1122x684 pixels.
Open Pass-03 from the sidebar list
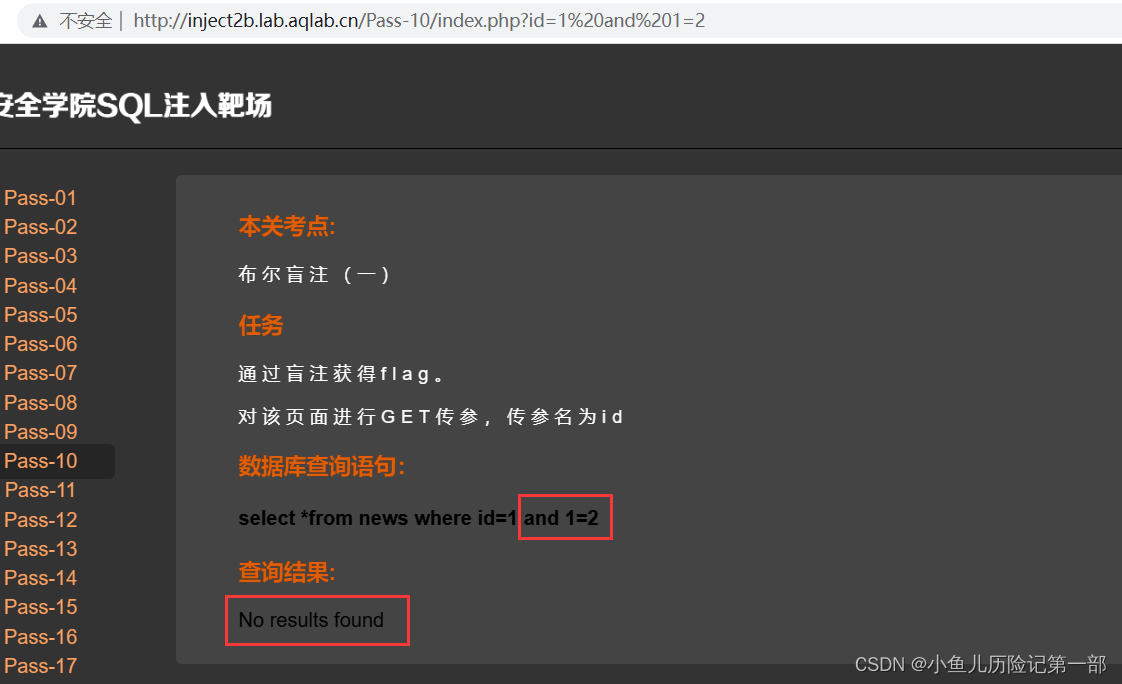pos(40,256)
